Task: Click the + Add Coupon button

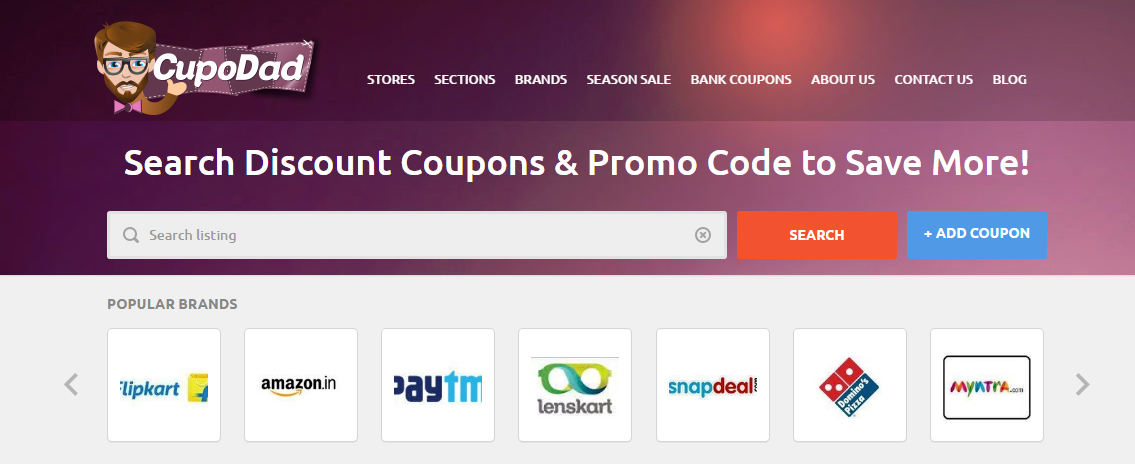Action: [976, 235]
